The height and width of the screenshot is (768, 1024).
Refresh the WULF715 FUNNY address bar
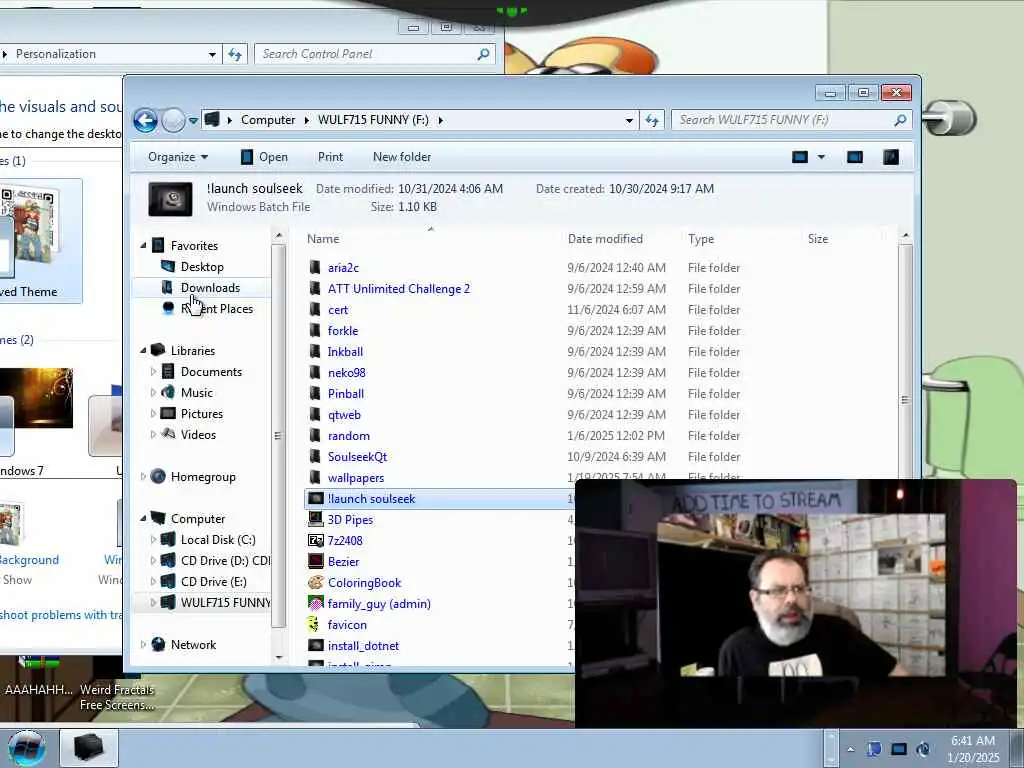click(652, 120)
